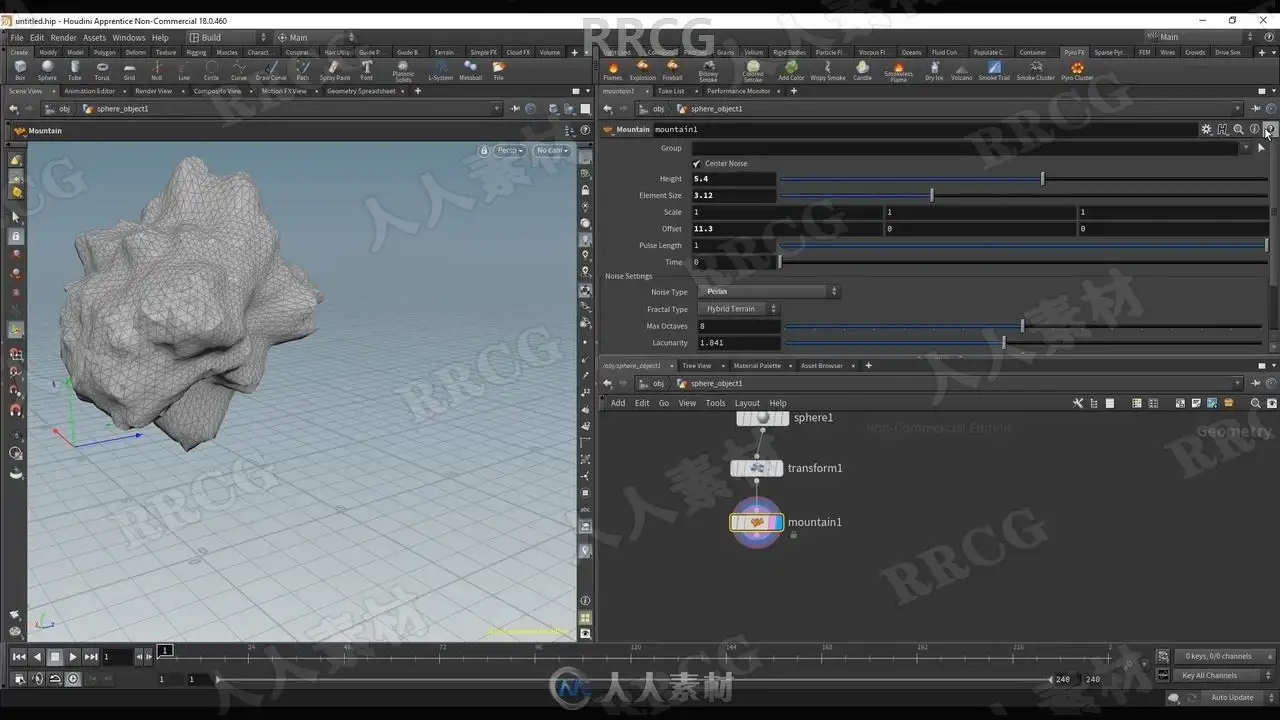
Task: Select the Explosion pyro tool
Action: pyautogui.click(x=643, y=70)
